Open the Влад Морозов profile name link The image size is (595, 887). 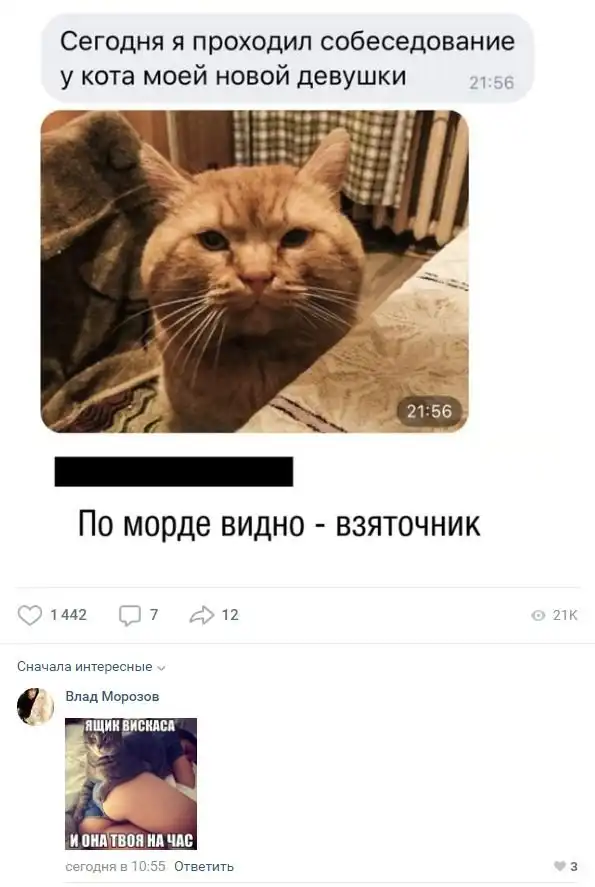(x=112, y=696)
